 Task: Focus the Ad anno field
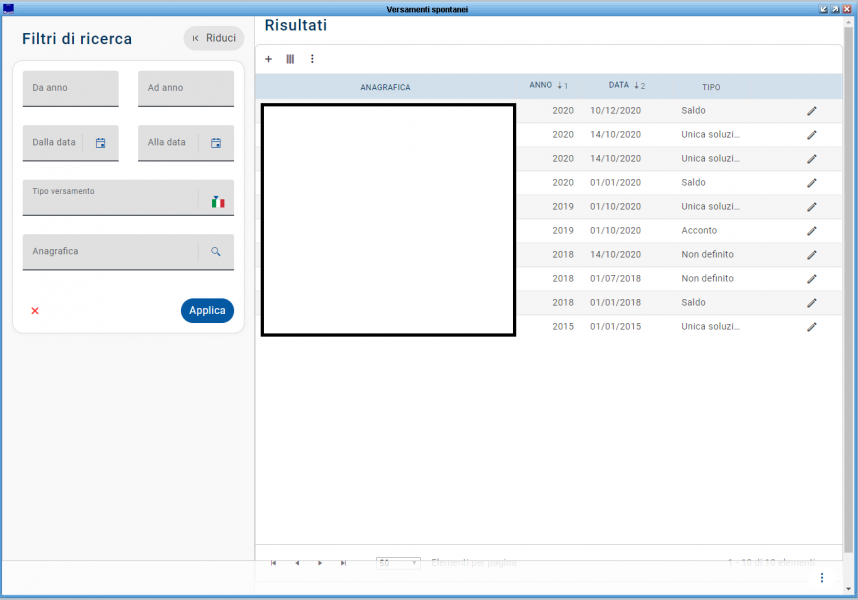[186, 88]
